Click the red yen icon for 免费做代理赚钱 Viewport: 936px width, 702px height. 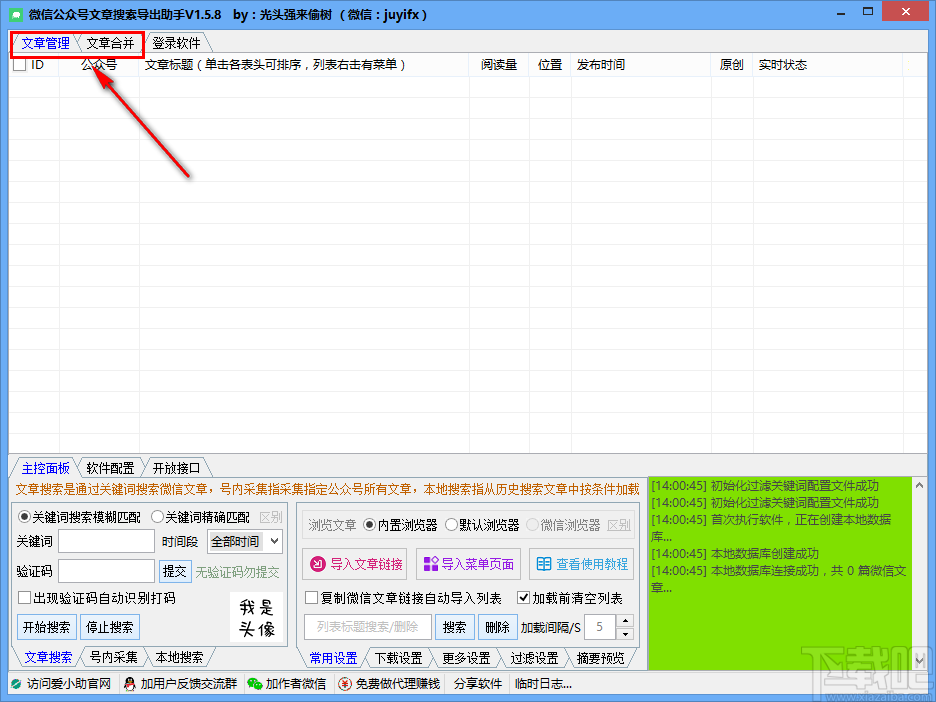tap(345, 684)
